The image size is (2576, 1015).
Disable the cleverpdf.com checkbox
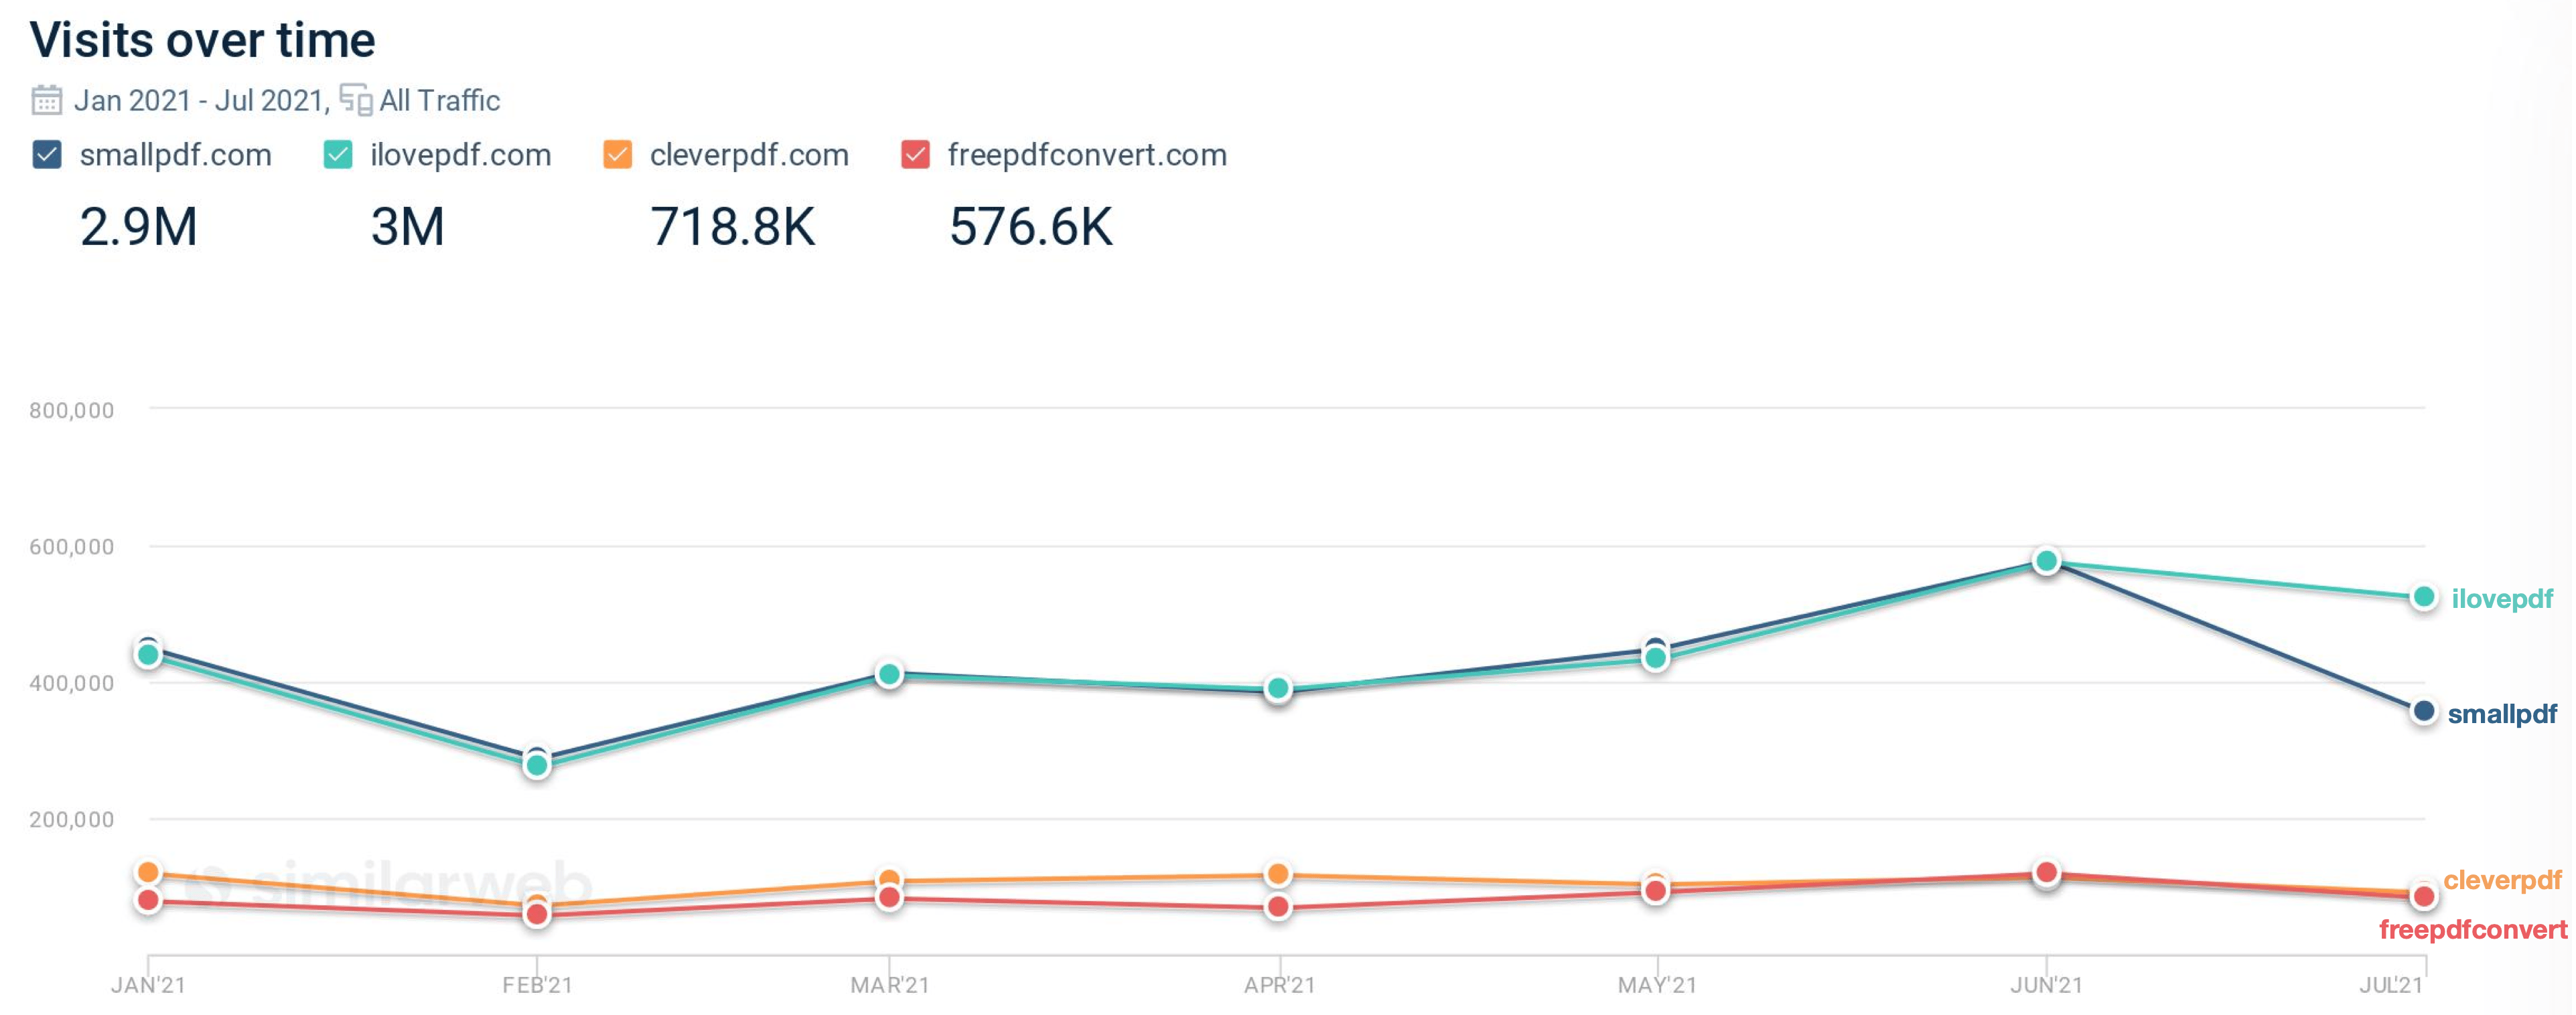(x=618, y=155)
